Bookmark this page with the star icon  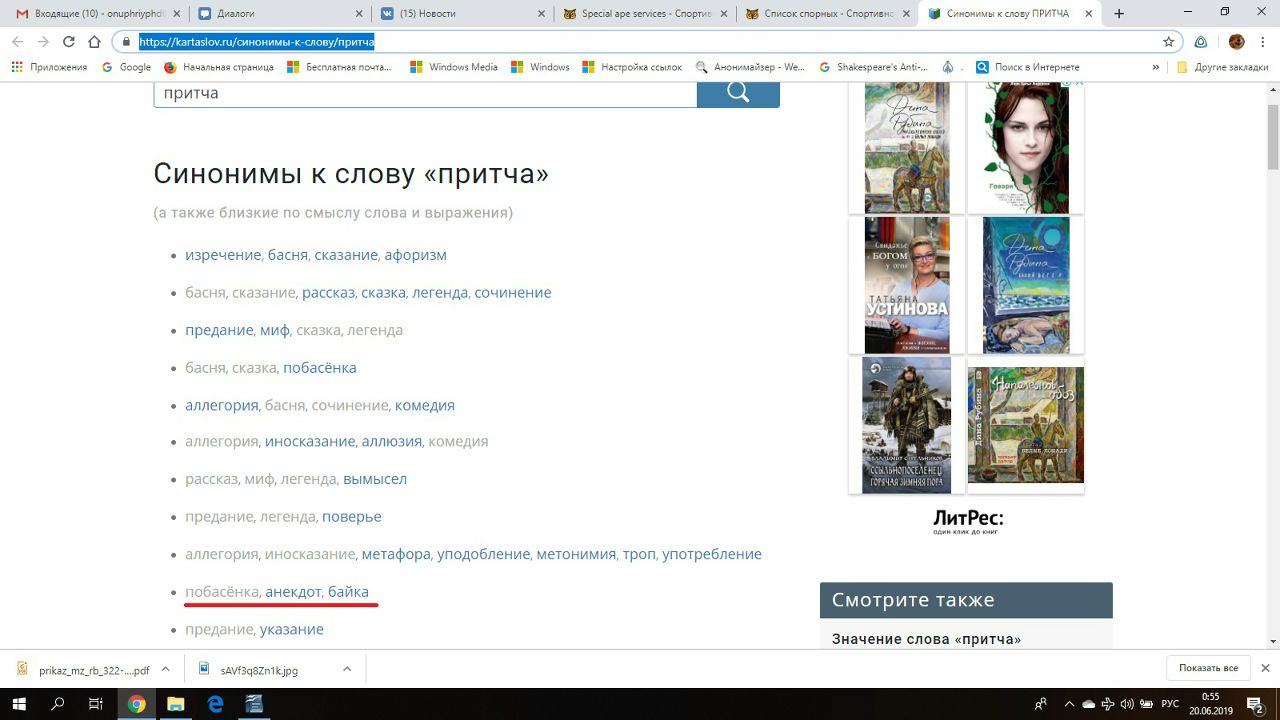[1168, 42]
